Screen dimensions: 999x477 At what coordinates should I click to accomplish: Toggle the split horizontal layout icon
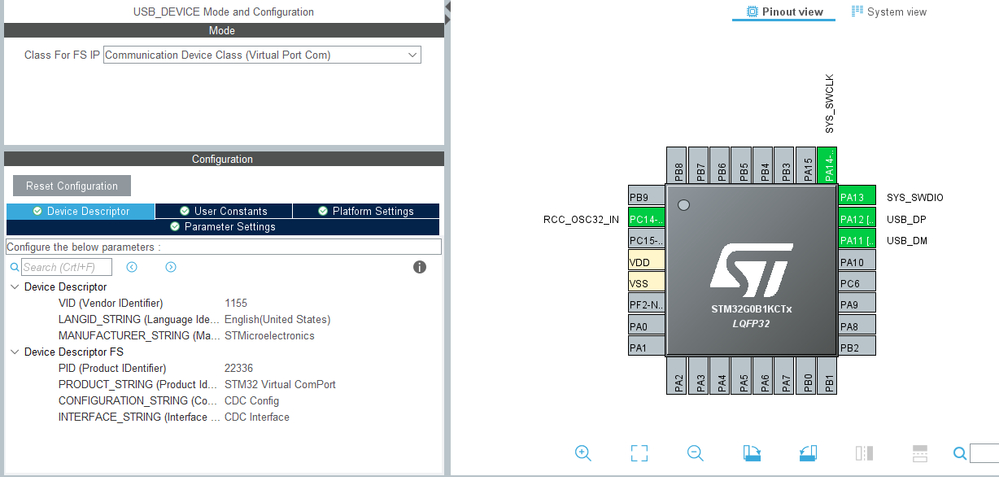(x=864, y=453)
